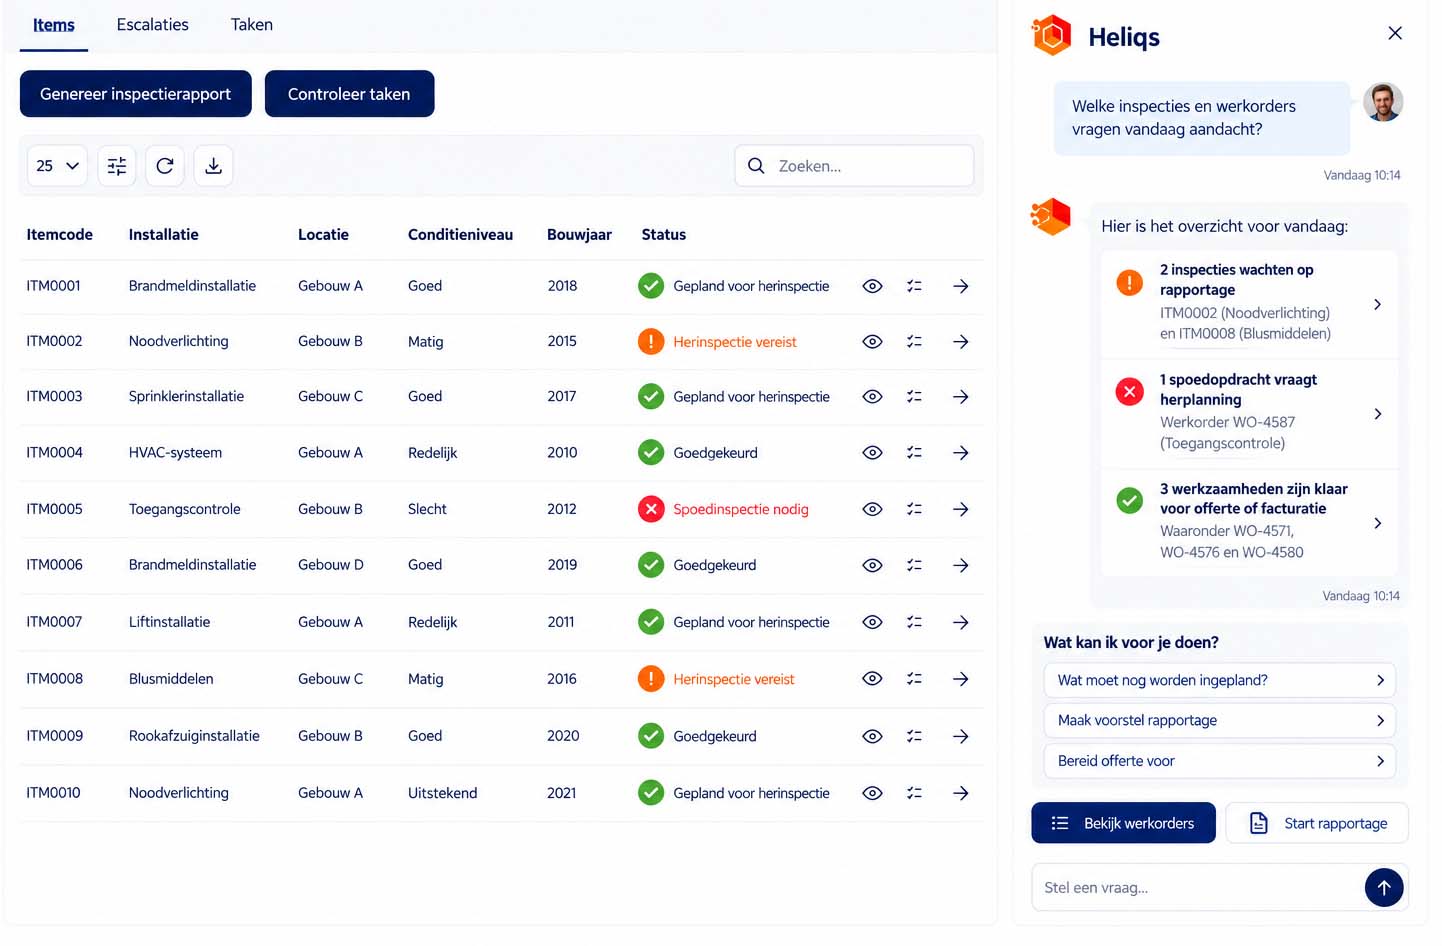The image size is (1442, 946).
Task: Click Bekijk werkorders button
Action: point(1124,823)
